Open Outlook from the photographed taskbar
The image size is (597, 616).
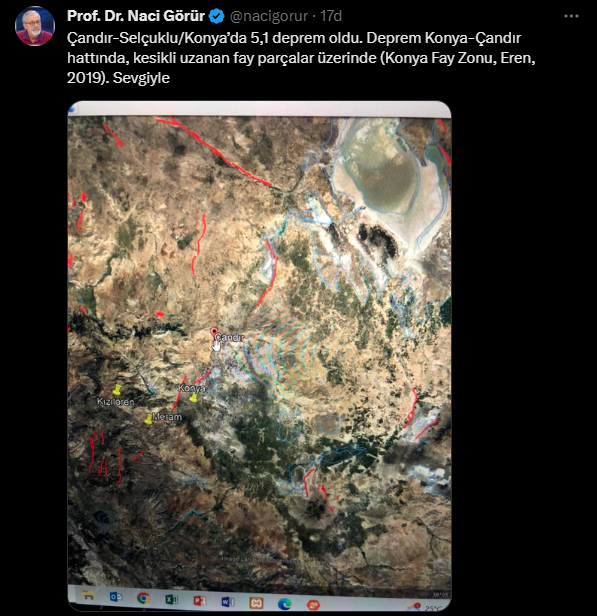116,597
